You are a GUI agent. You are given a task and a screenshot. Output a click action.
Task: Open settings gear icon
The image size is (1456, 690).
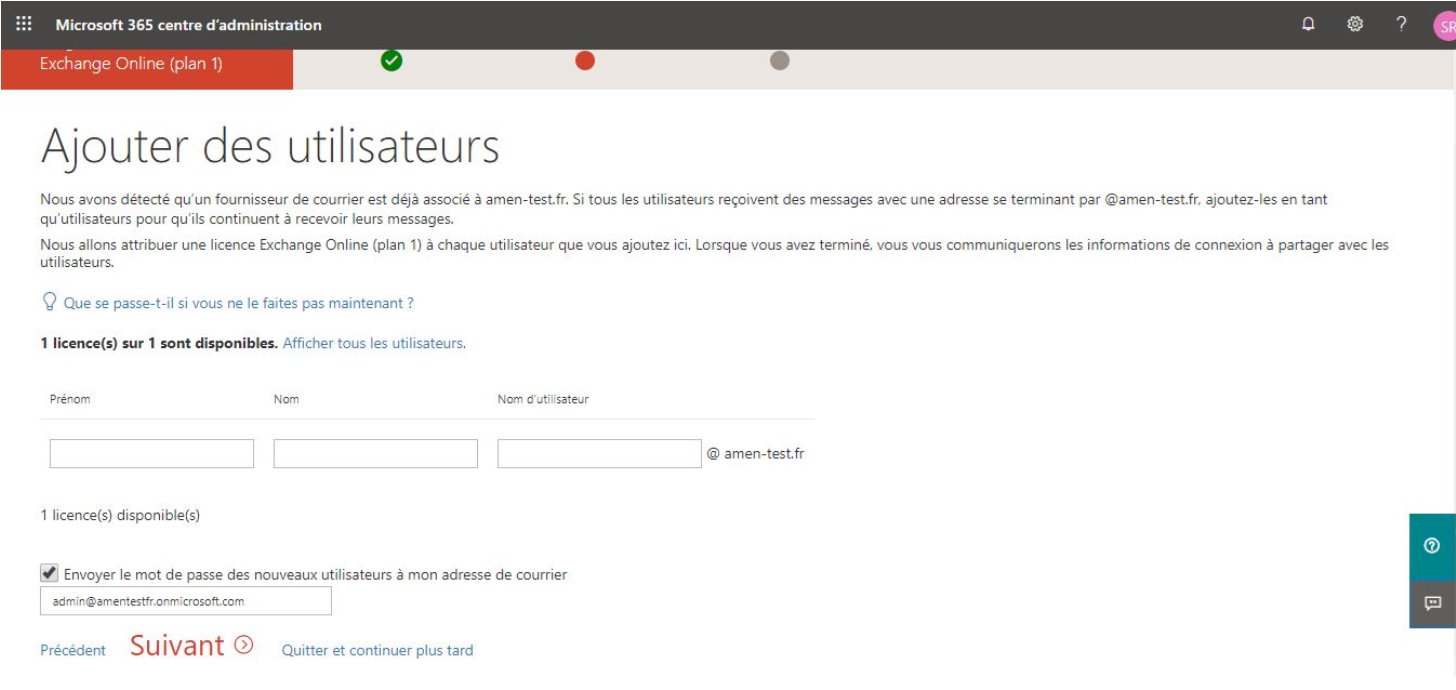tap(1355, 25)
